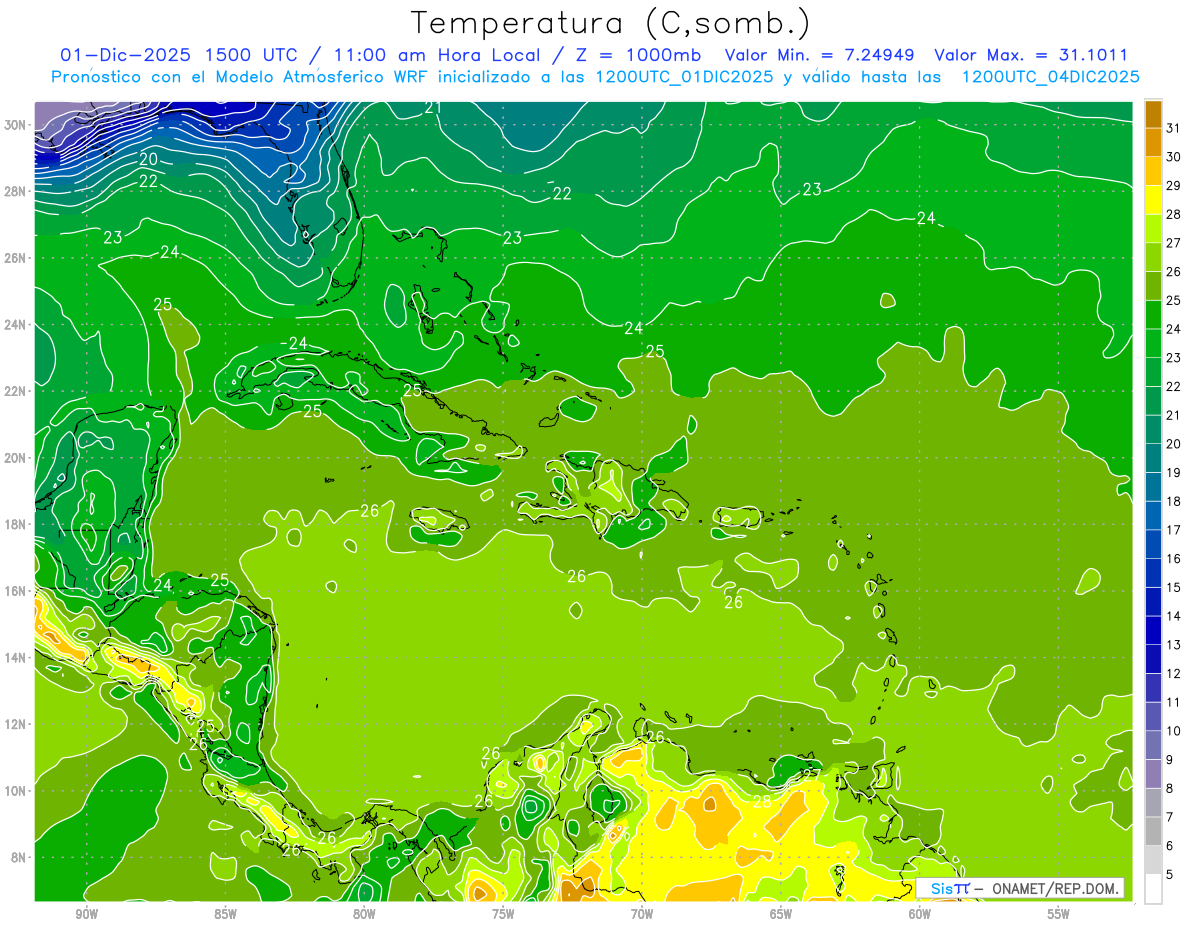Click the 20N latitude axis label

tap(16, 458)
